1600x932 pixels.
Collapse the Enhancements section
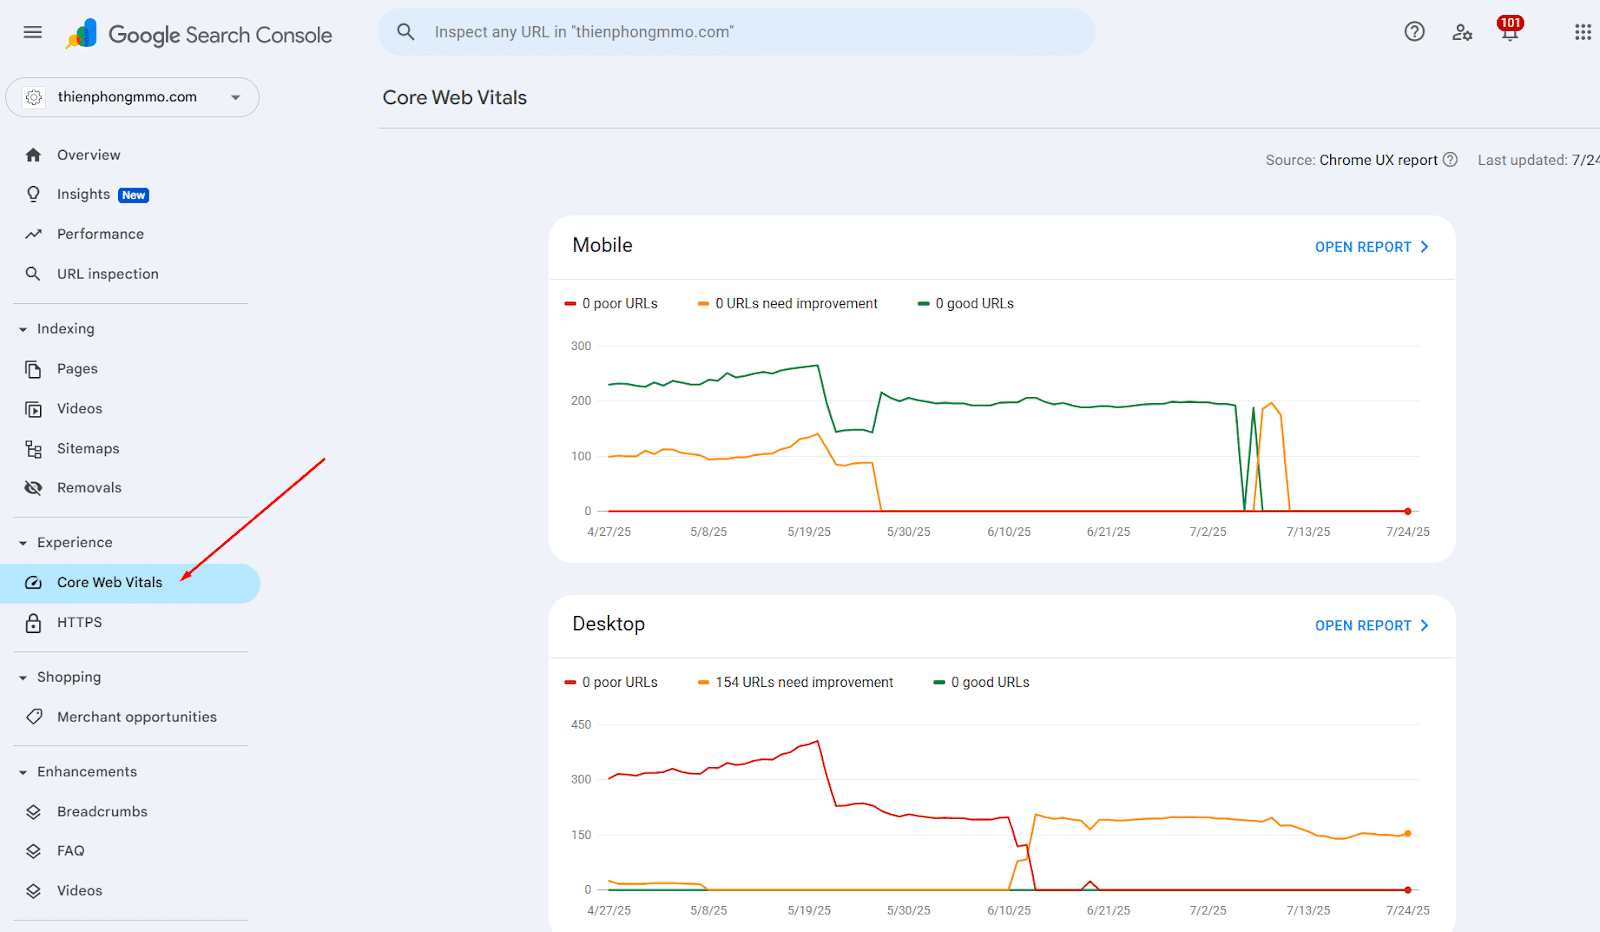23,772
